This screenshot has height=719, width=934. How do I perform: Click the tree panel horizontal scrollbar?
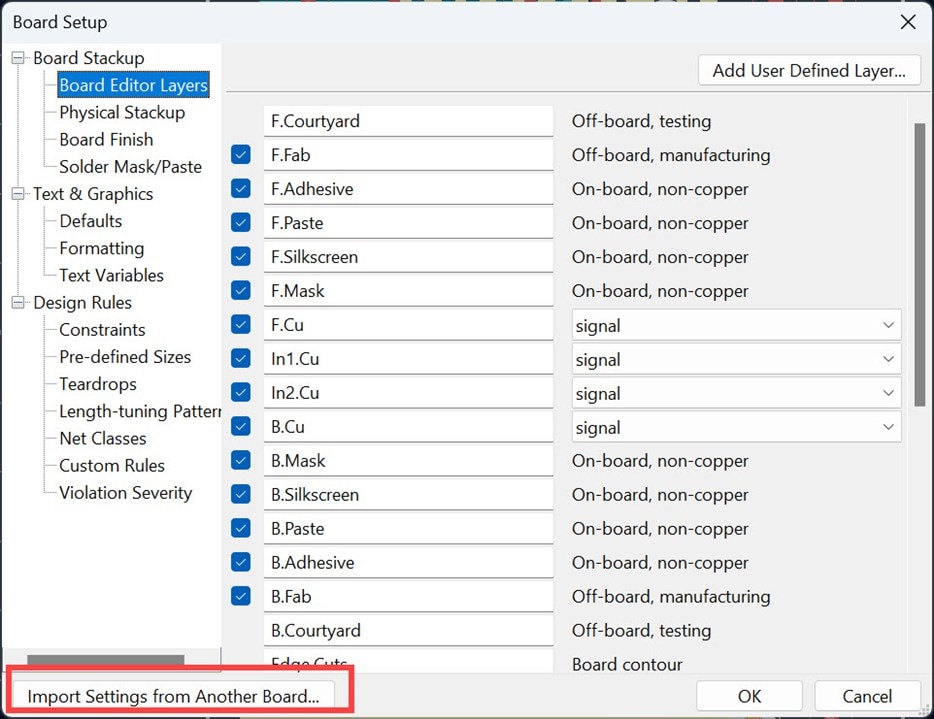tap(105, 659)
